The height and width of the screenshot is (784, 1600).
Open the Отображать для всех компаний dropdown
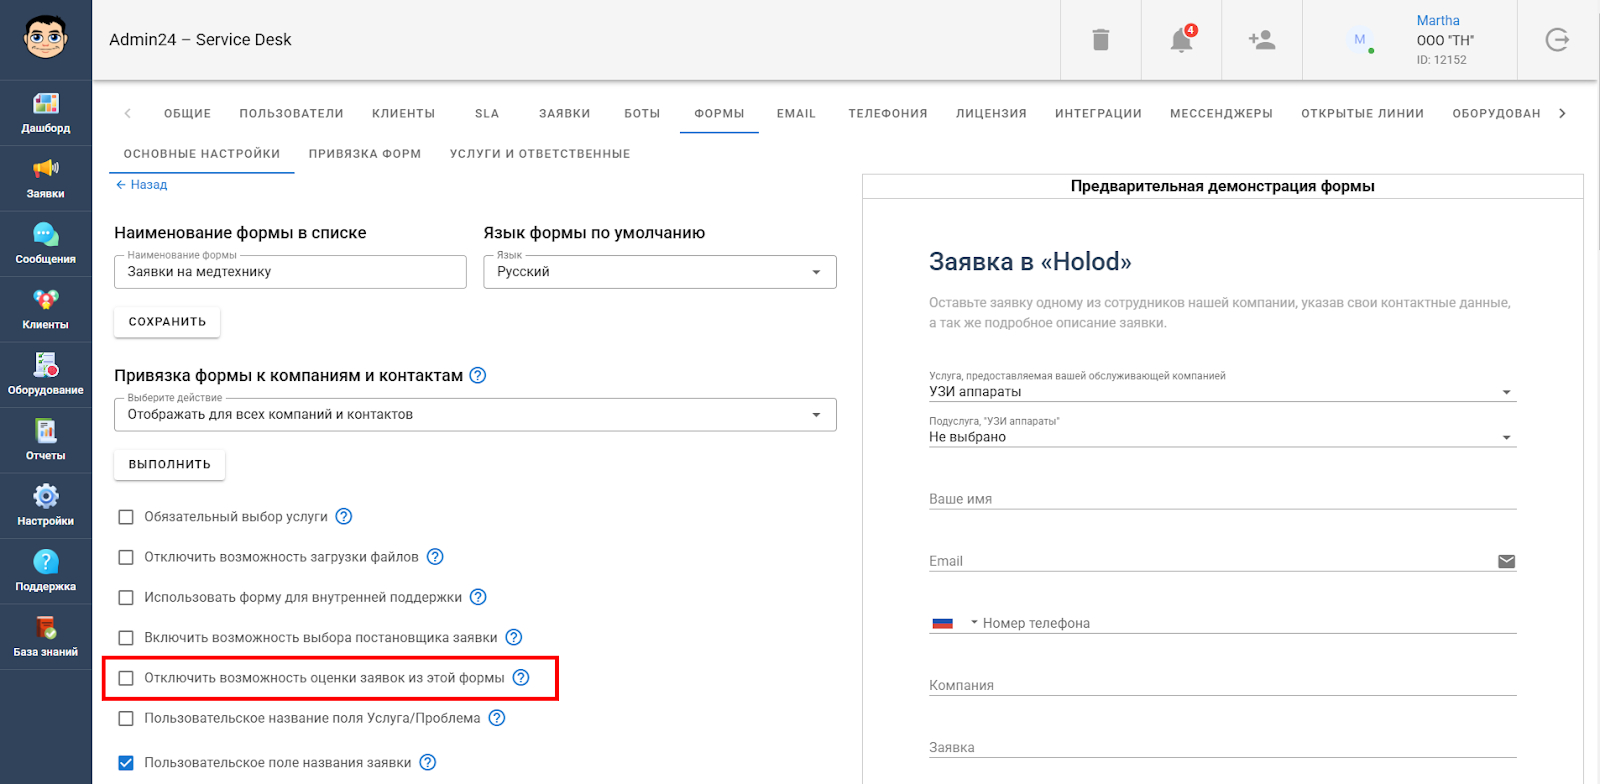tap(475, 415)
